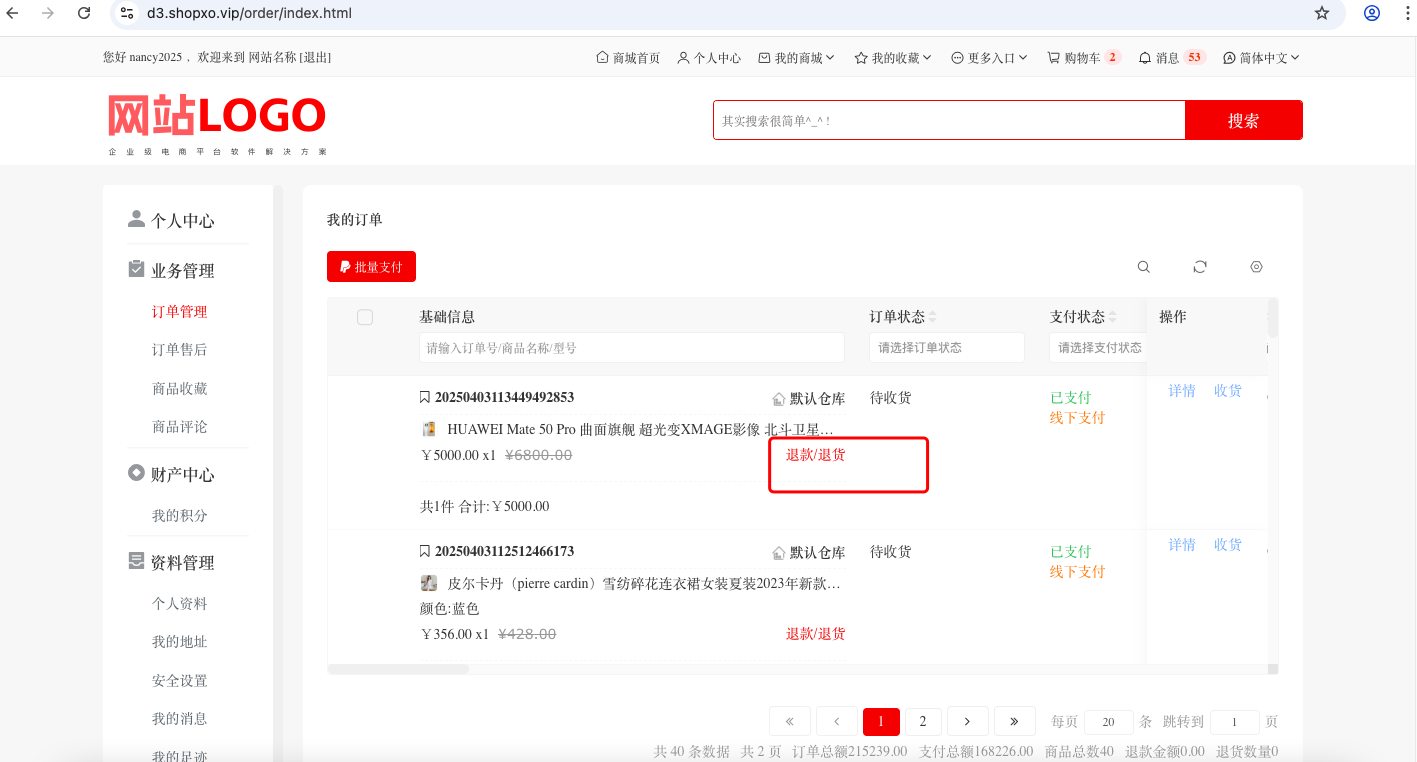
Task: Open 详情 for the HUAWEI Mate 50 order
Action: click(1182, 391)
